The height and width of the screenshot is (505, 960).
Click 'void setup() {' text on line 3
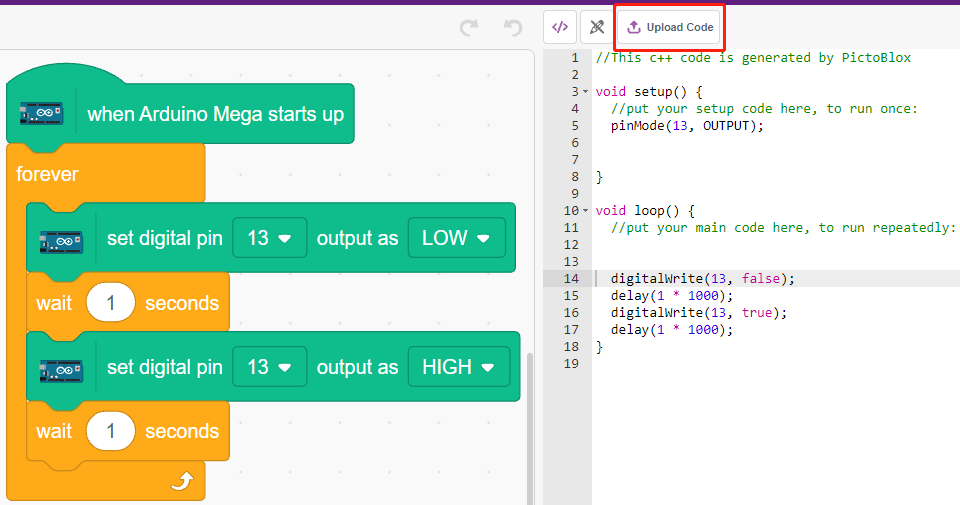pyautogui.click(x=648, y=92)
